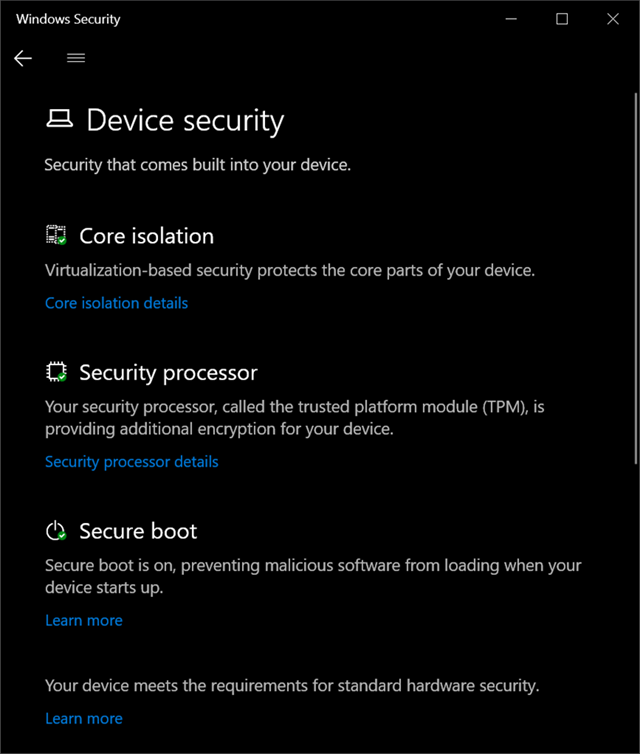Click the Windows Security title bar text
This screenshot has height=754, width=640.
tap(68, 19)
